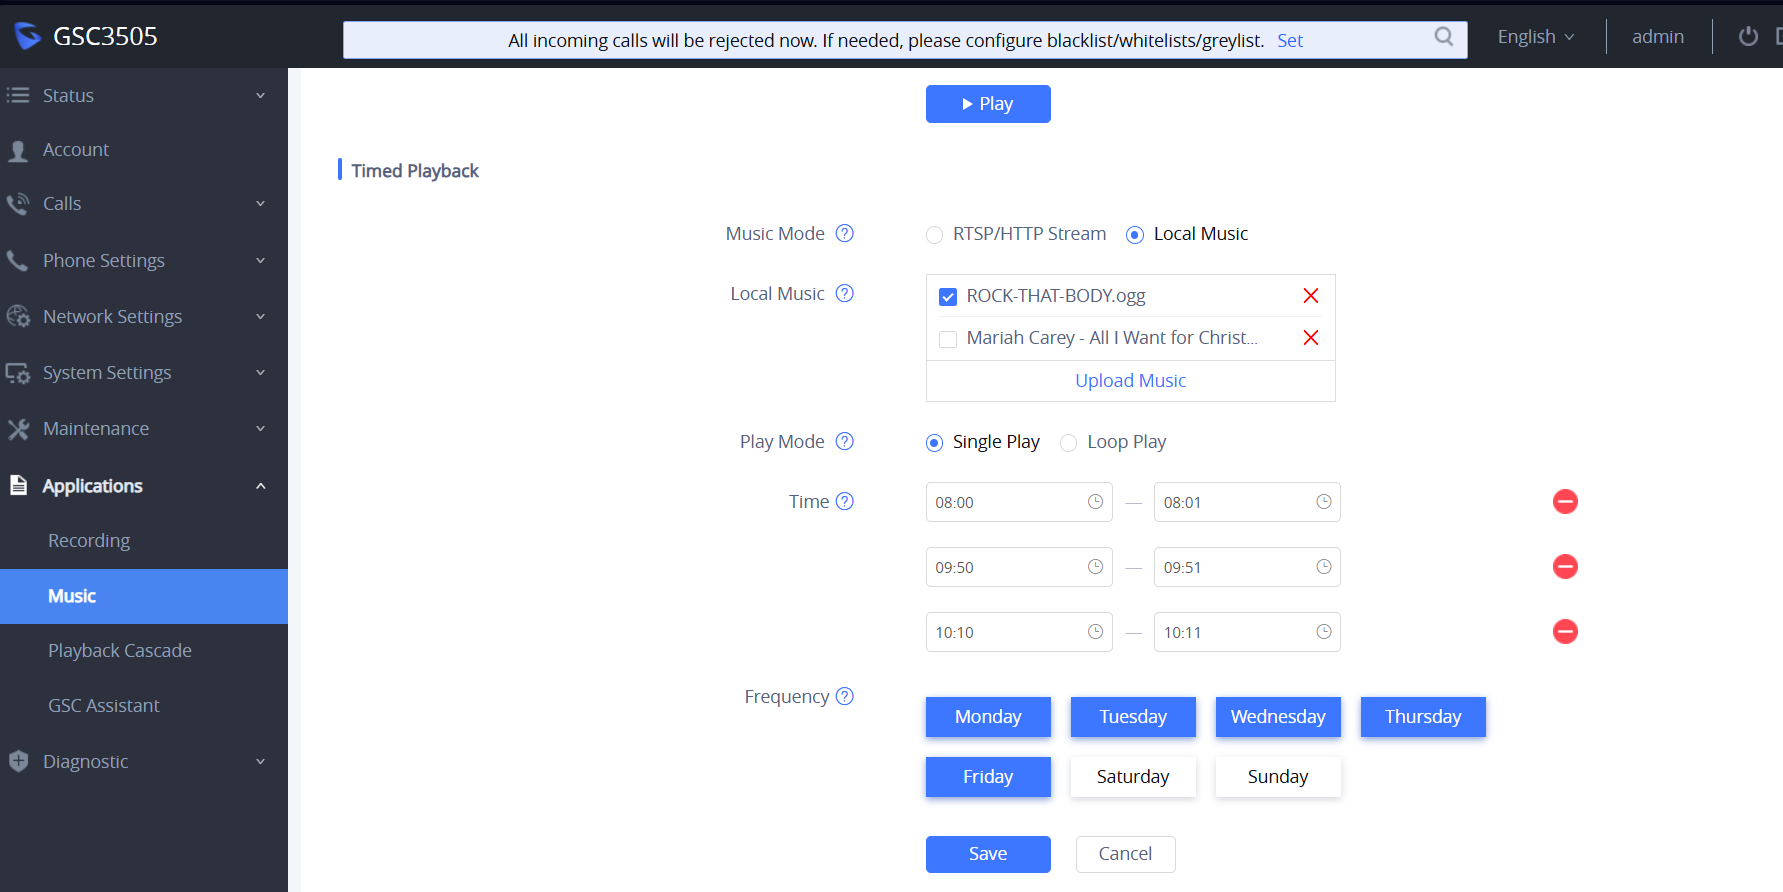The width and height of the screenshot is (1783, 892).
Task: Click the Upload Music link
Action: pyautogui.click(x=1130, y=381)
